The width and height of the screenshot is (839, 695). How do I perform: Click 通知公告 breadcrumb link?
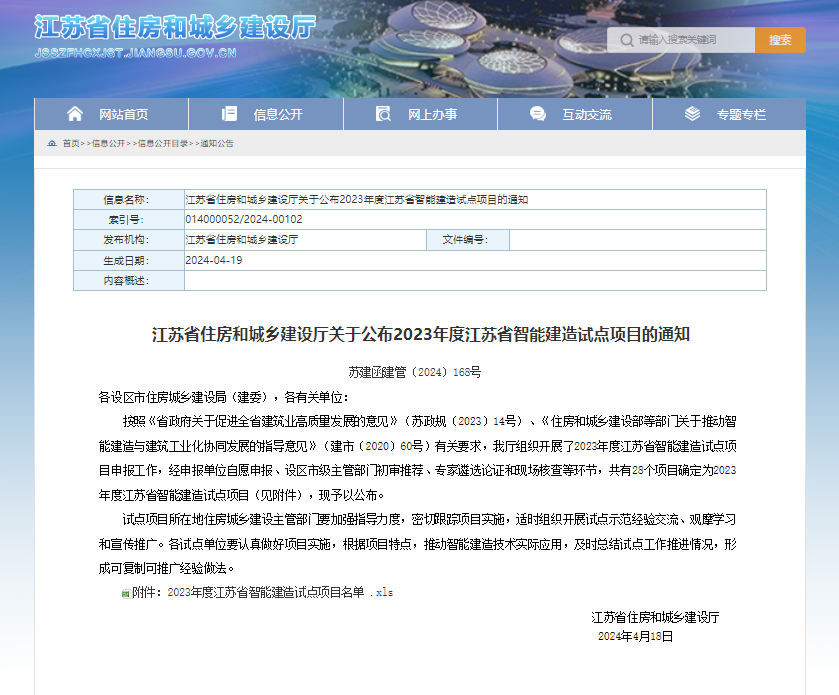217,144
